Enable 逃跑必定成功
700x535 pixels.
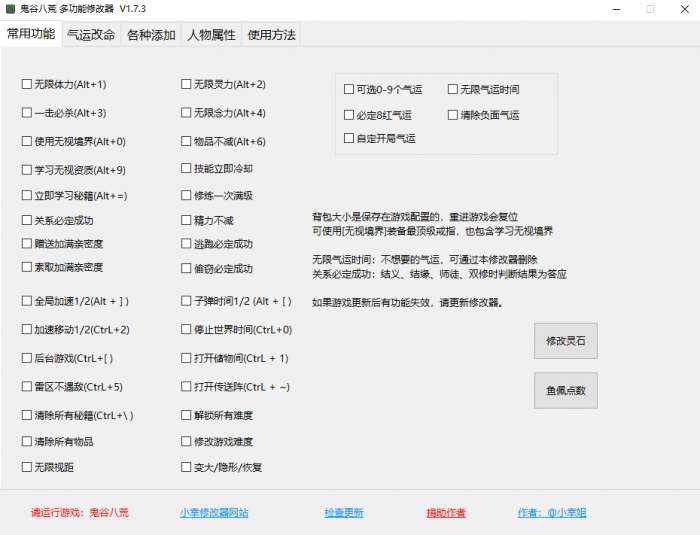[x=217, y=243]
